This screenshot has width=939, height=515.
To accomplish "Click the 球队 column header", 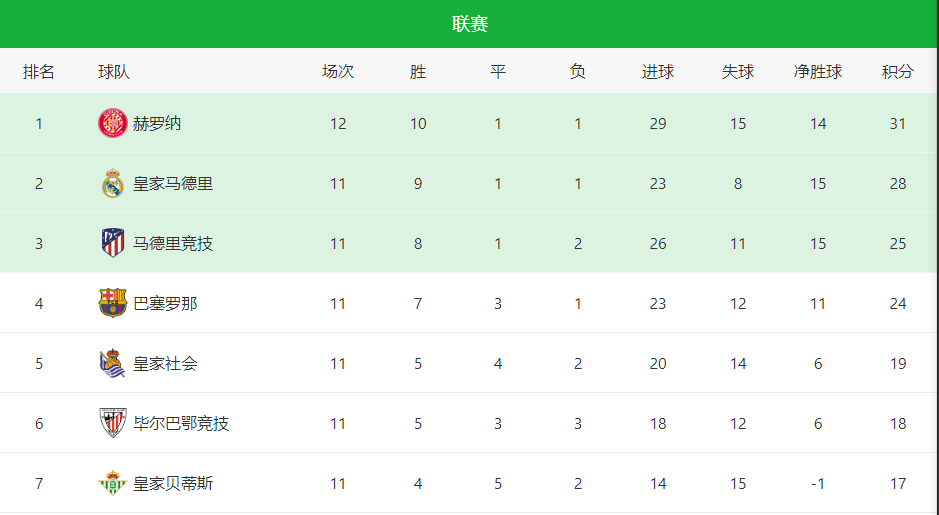I will 114,72.
